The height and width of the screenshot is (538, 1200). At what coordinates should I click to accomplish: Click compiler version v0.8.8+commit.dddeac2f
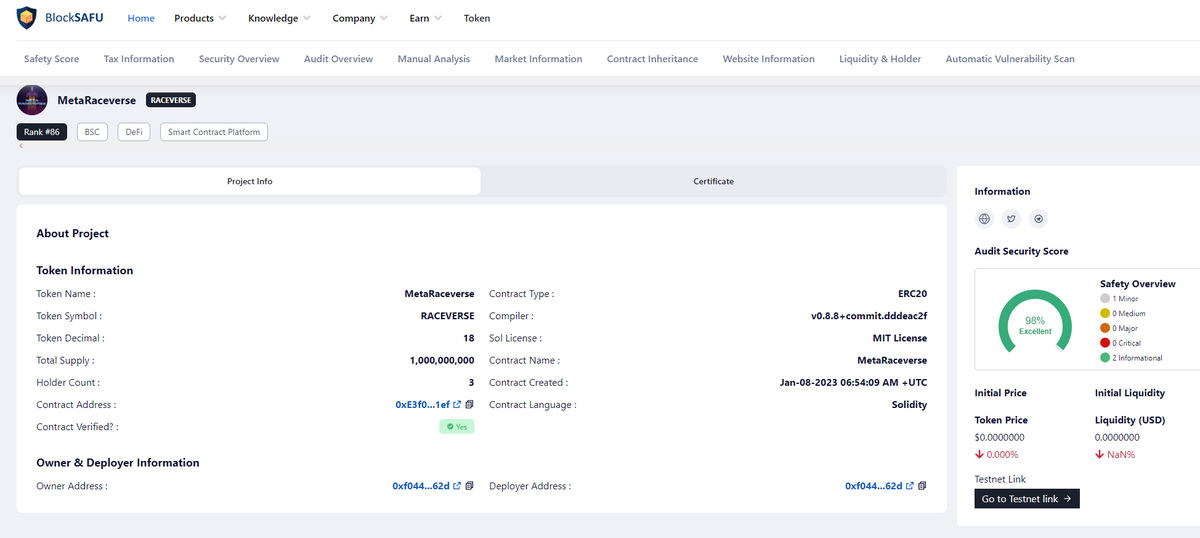[x=869, y=316]
